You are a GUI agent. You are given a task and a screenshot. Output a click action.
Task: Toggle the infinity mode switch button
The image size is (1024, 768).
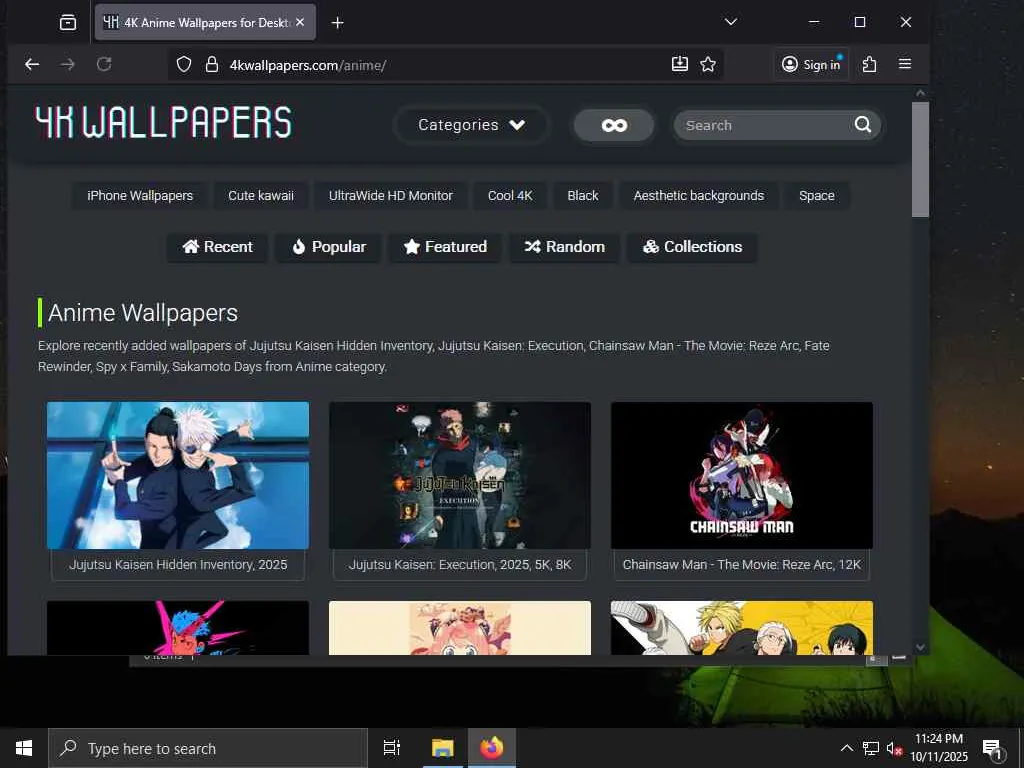click(x=614, y=125)
